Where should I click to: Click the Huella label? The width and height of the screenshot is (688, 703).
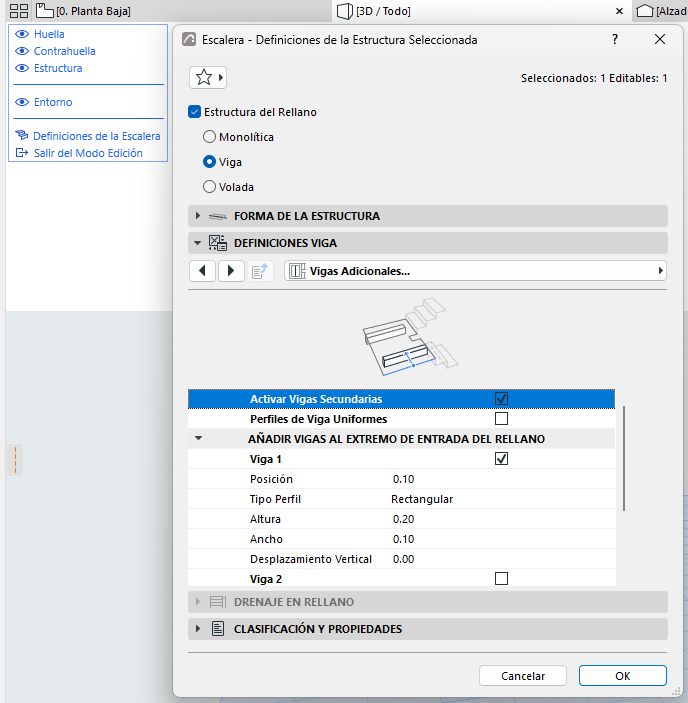(x=49, y=34)
